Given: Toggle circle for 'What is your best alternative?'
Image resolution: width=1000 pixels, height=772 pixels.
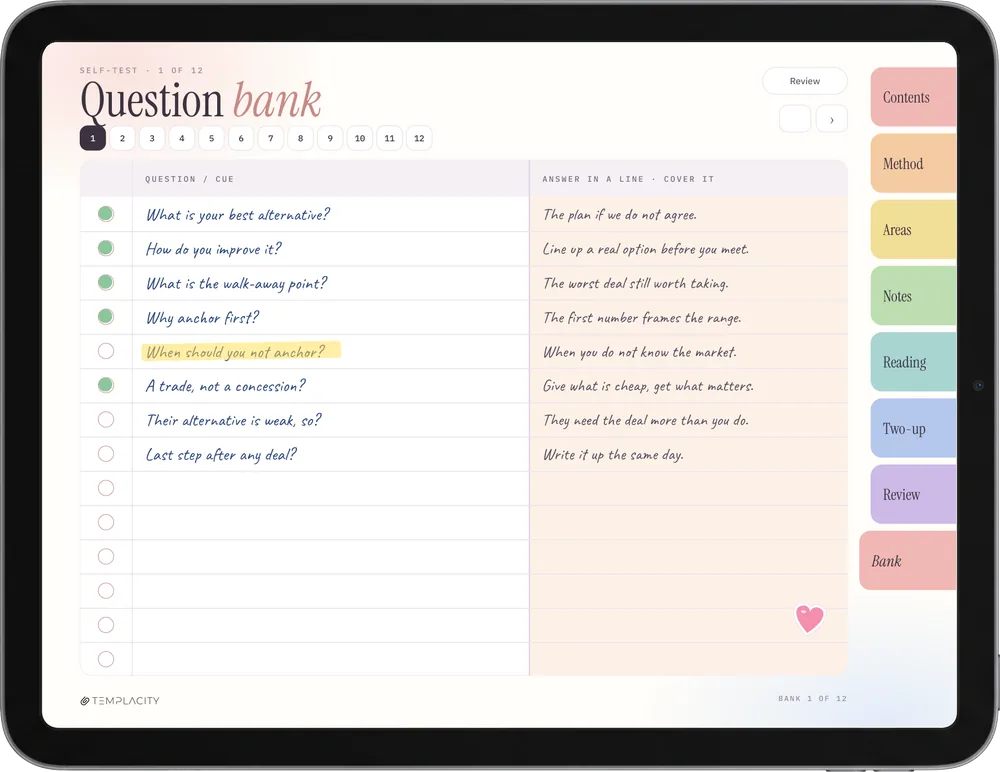Looking at the screenshot, I should pos(106,214).
